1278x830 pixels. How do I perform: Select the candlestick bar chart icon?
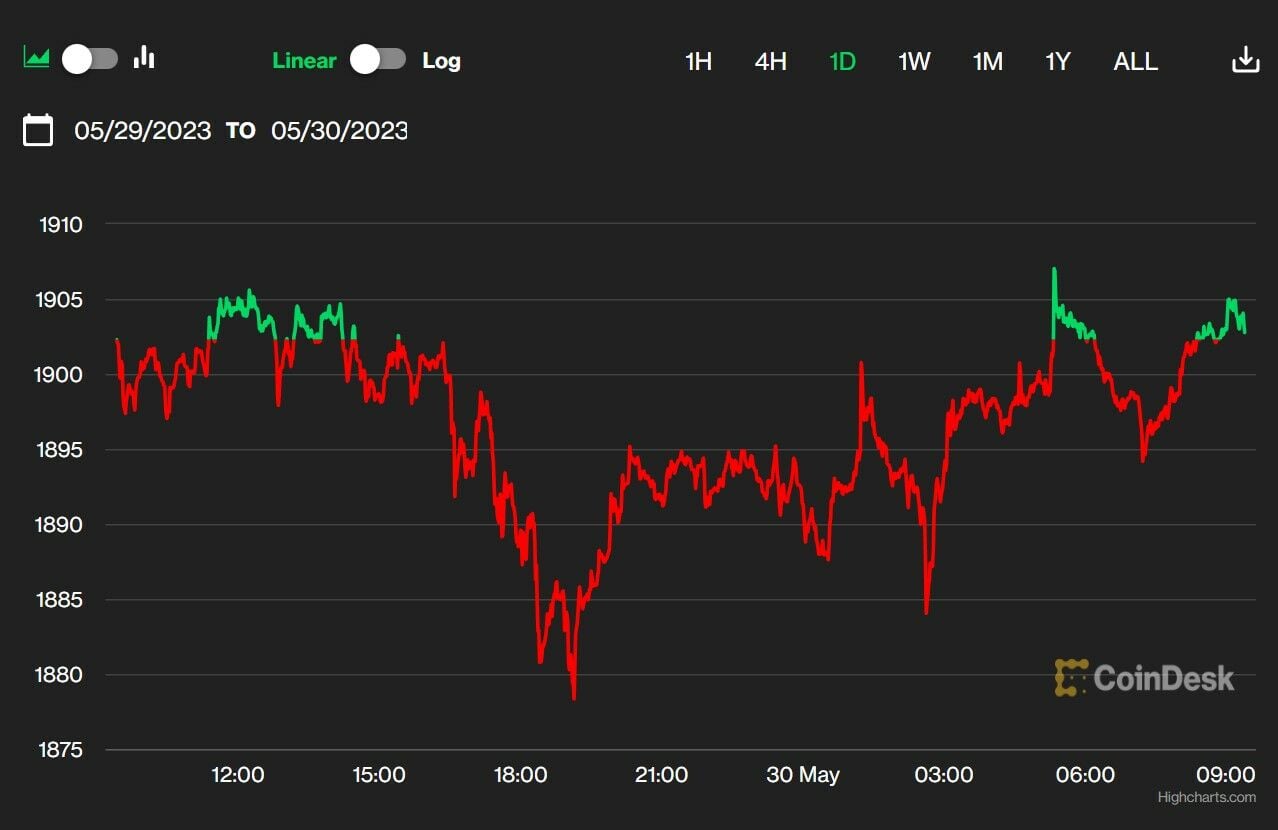pyautogui.click(x=144, y=57)
